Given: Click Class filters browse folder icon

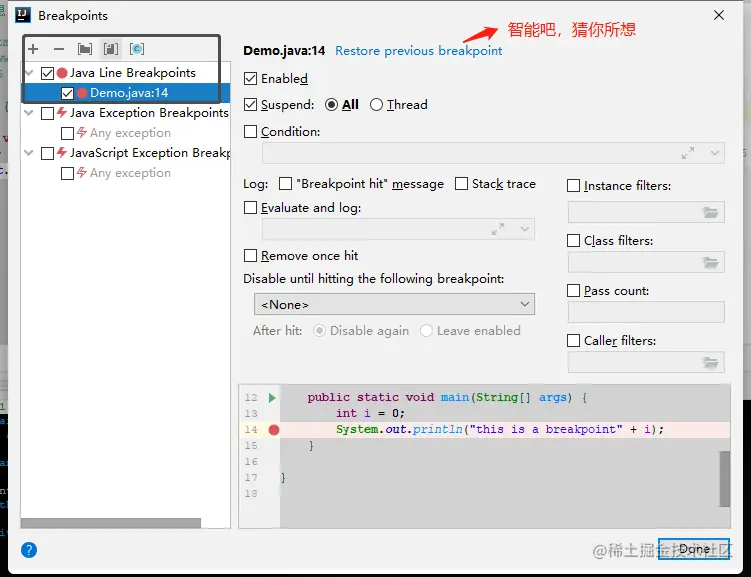Looking at the screenshot, I should click(x=710, y=262).
